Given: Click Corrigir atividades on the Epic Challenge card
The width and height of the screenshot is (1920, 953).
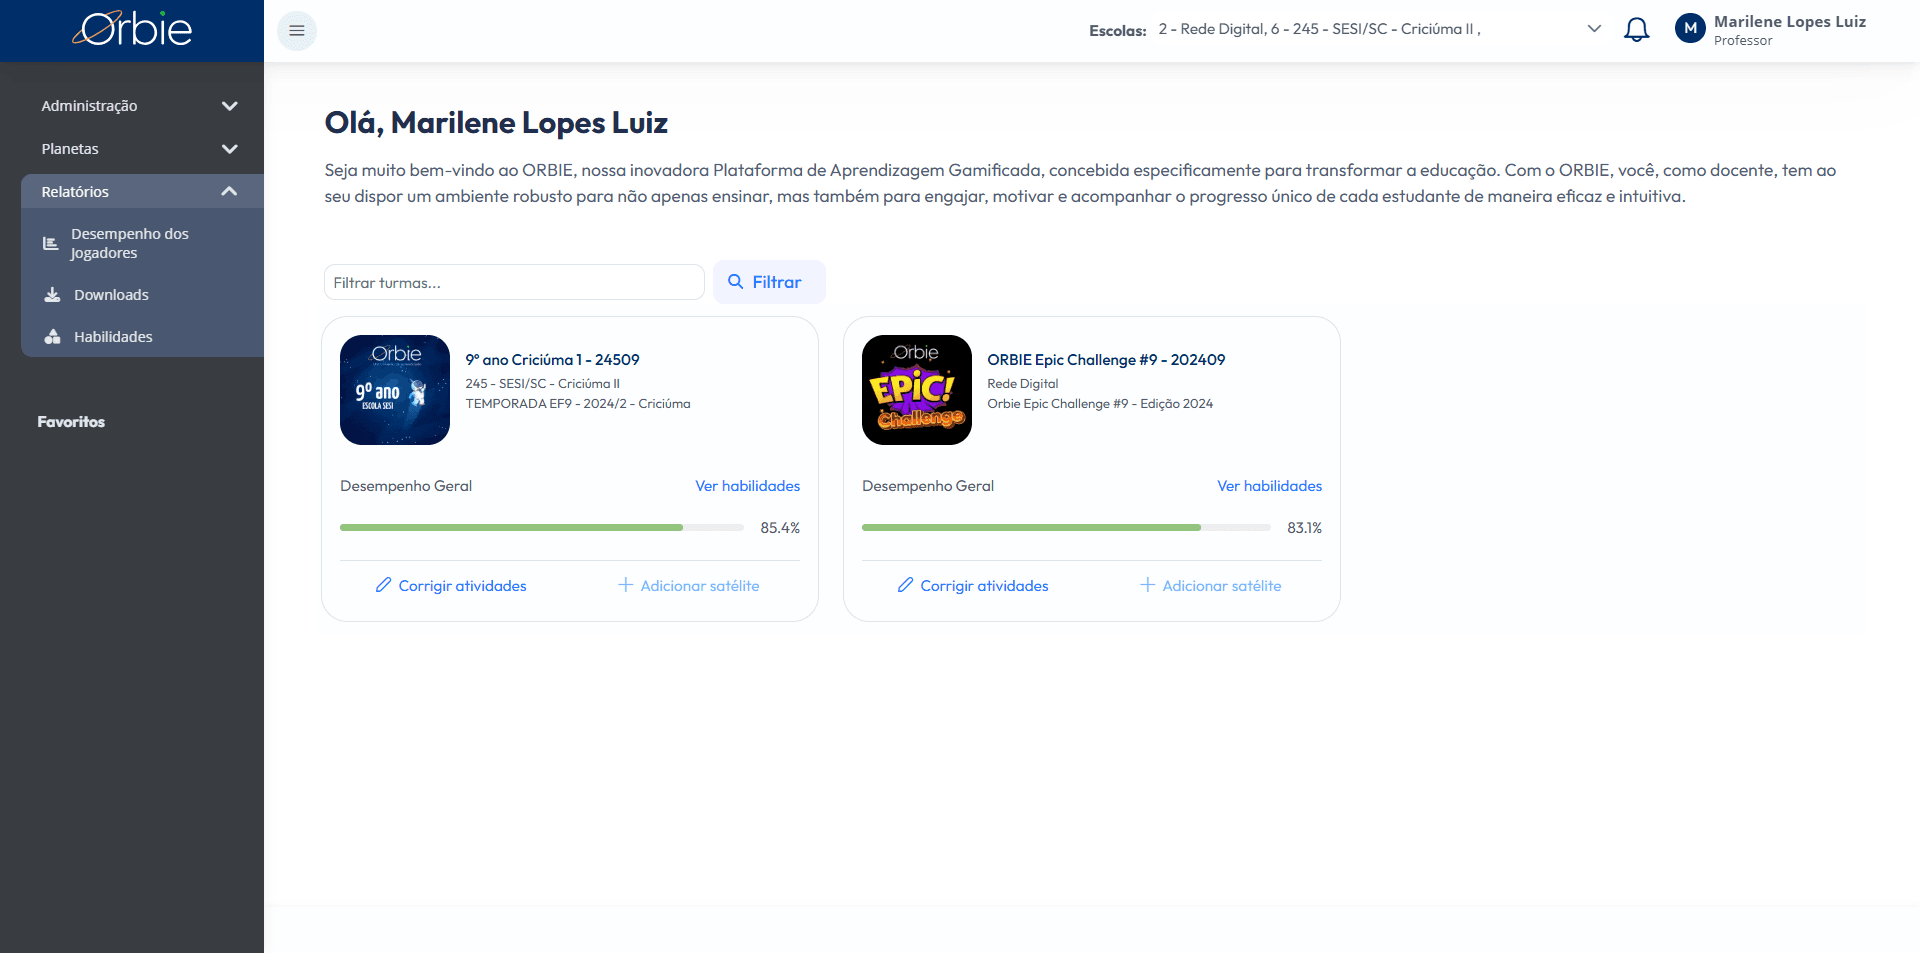Looking at the screenshot, I should (x=973, y=586).
